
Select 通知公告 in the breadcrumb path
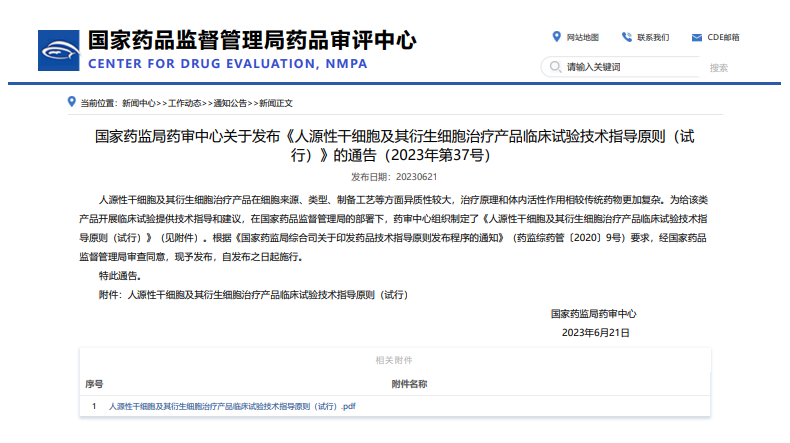tap(231, 103)
